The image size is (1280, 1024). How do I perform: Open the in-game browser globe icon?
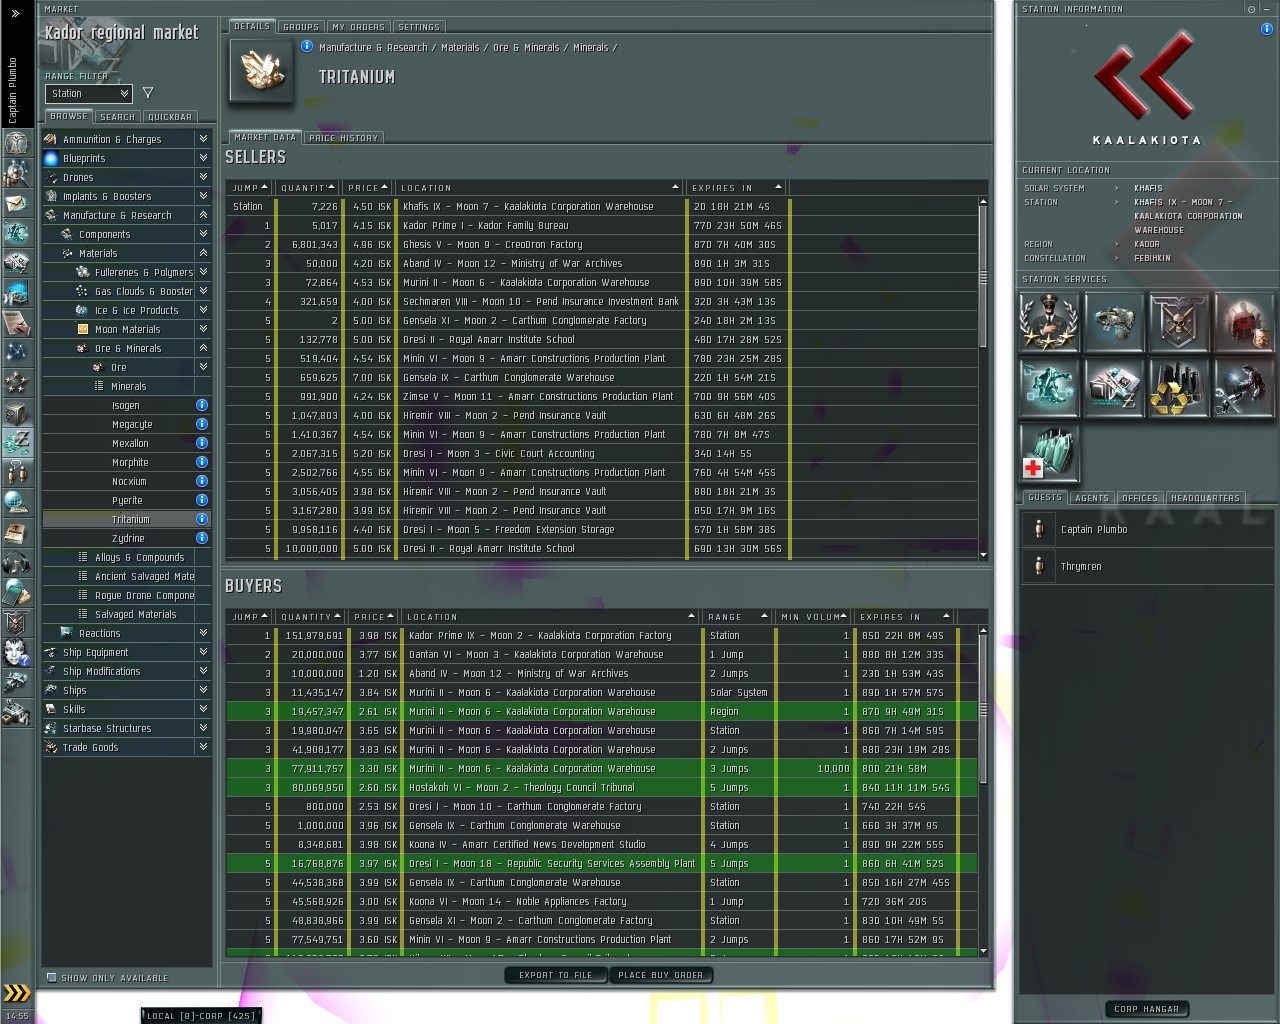[x=16, y=502]
